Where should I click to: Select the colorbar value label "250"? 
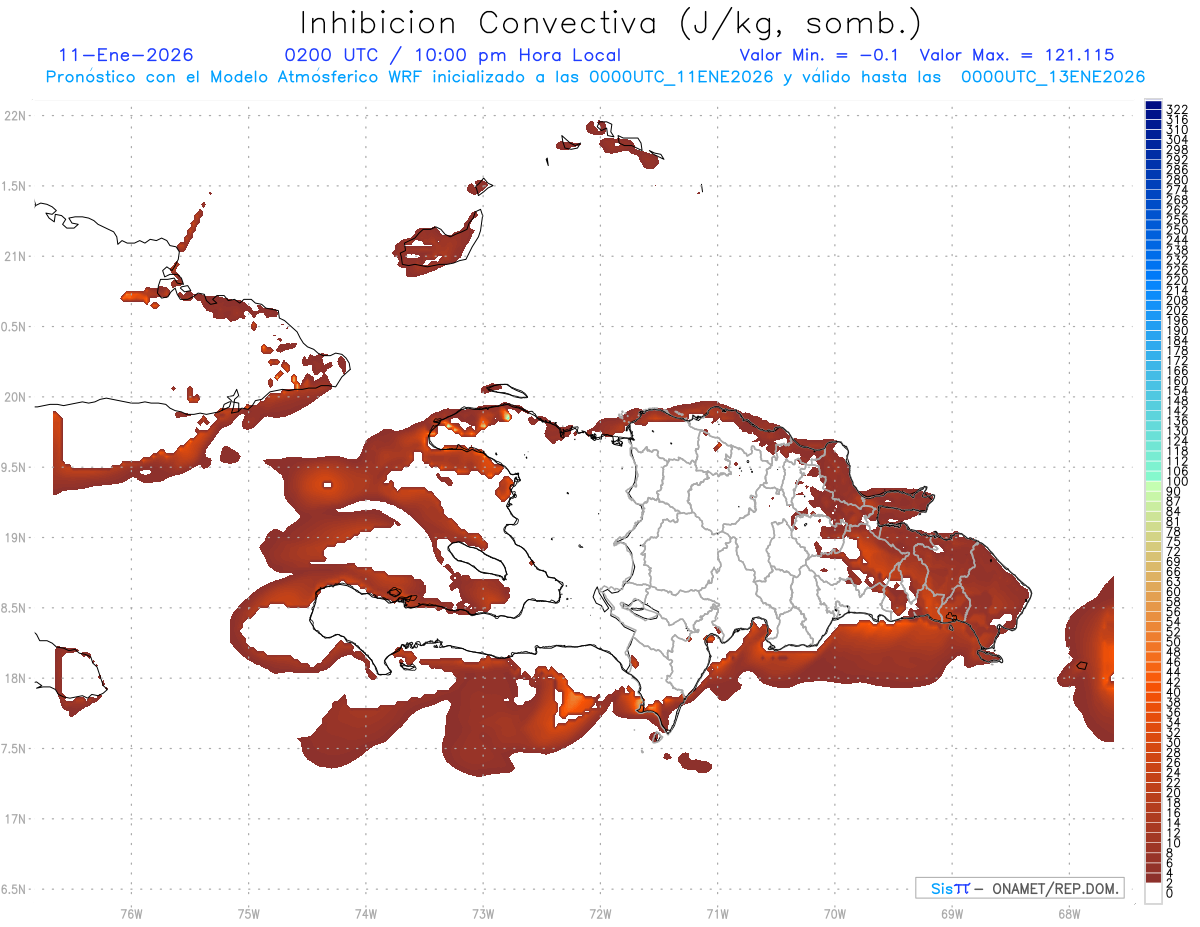click(x=1177, y=230)
